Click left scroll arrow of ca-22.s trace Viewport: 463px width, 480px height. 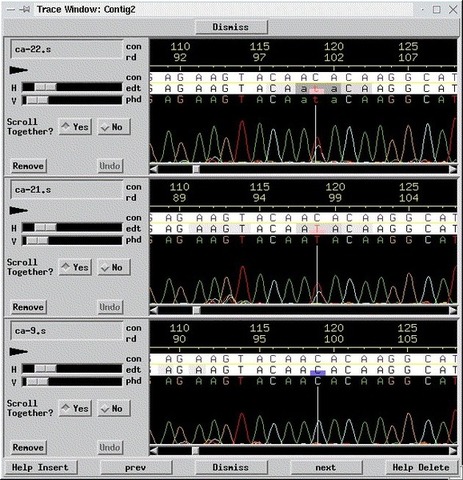click(154, 169)
